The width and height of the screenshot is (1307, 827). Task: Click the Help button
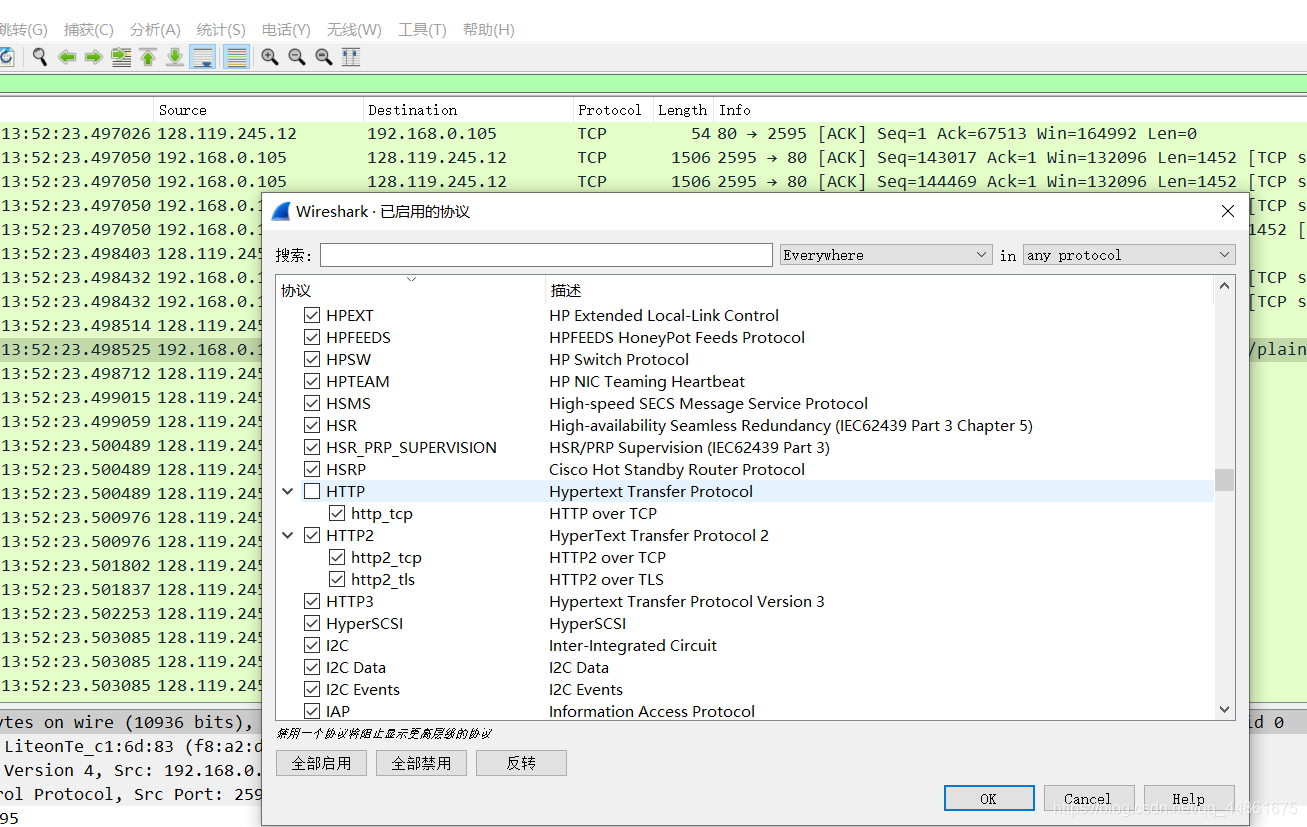point(1189,798)
